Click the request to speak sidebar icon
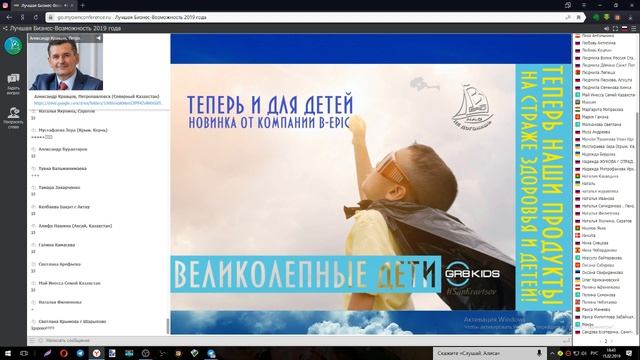This screenshot has width=640, height=360. (x=13, y=118)
